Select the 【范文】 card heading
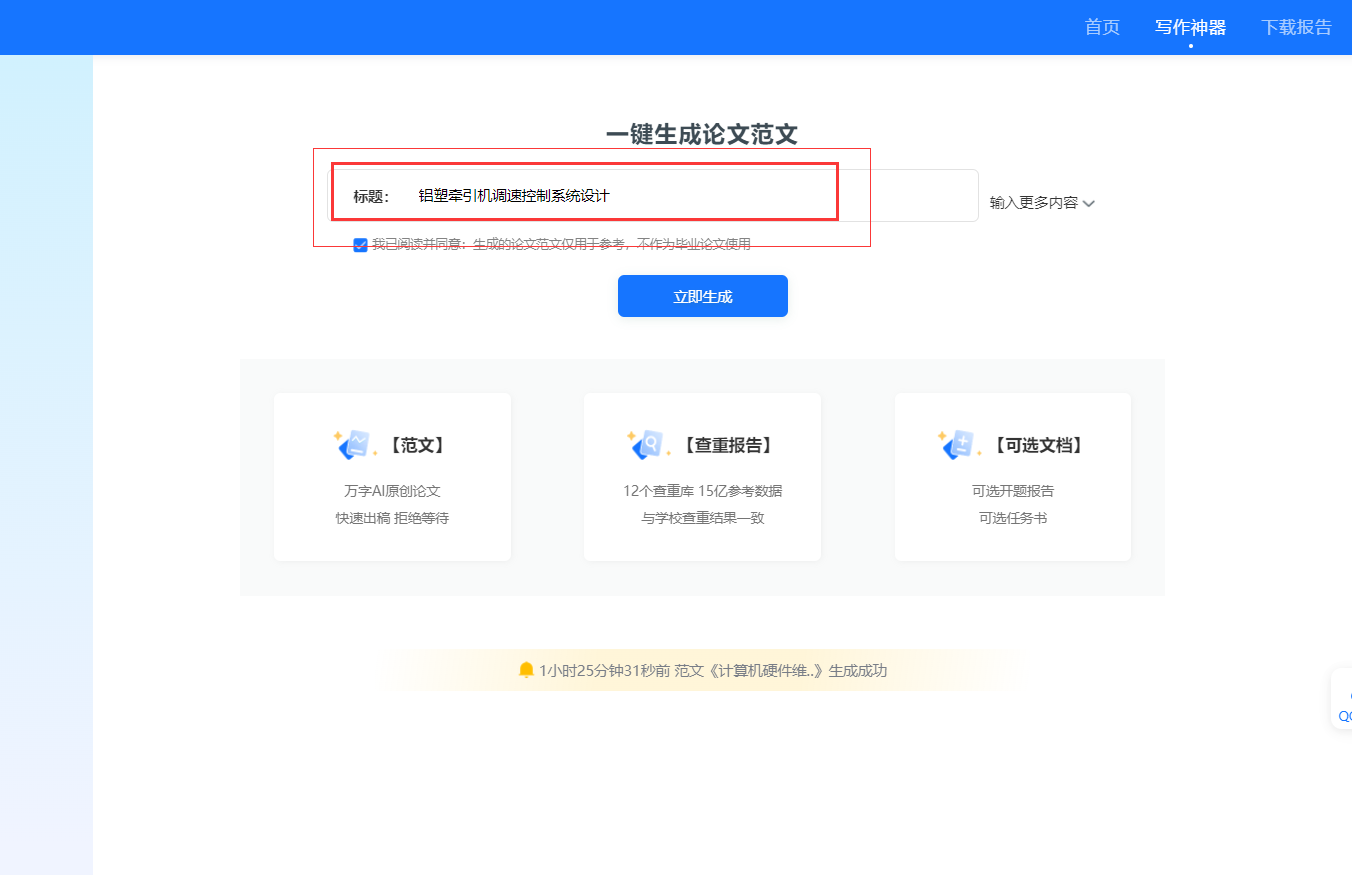This screenshot has height=875, width=1352. [x=418, y=446]
